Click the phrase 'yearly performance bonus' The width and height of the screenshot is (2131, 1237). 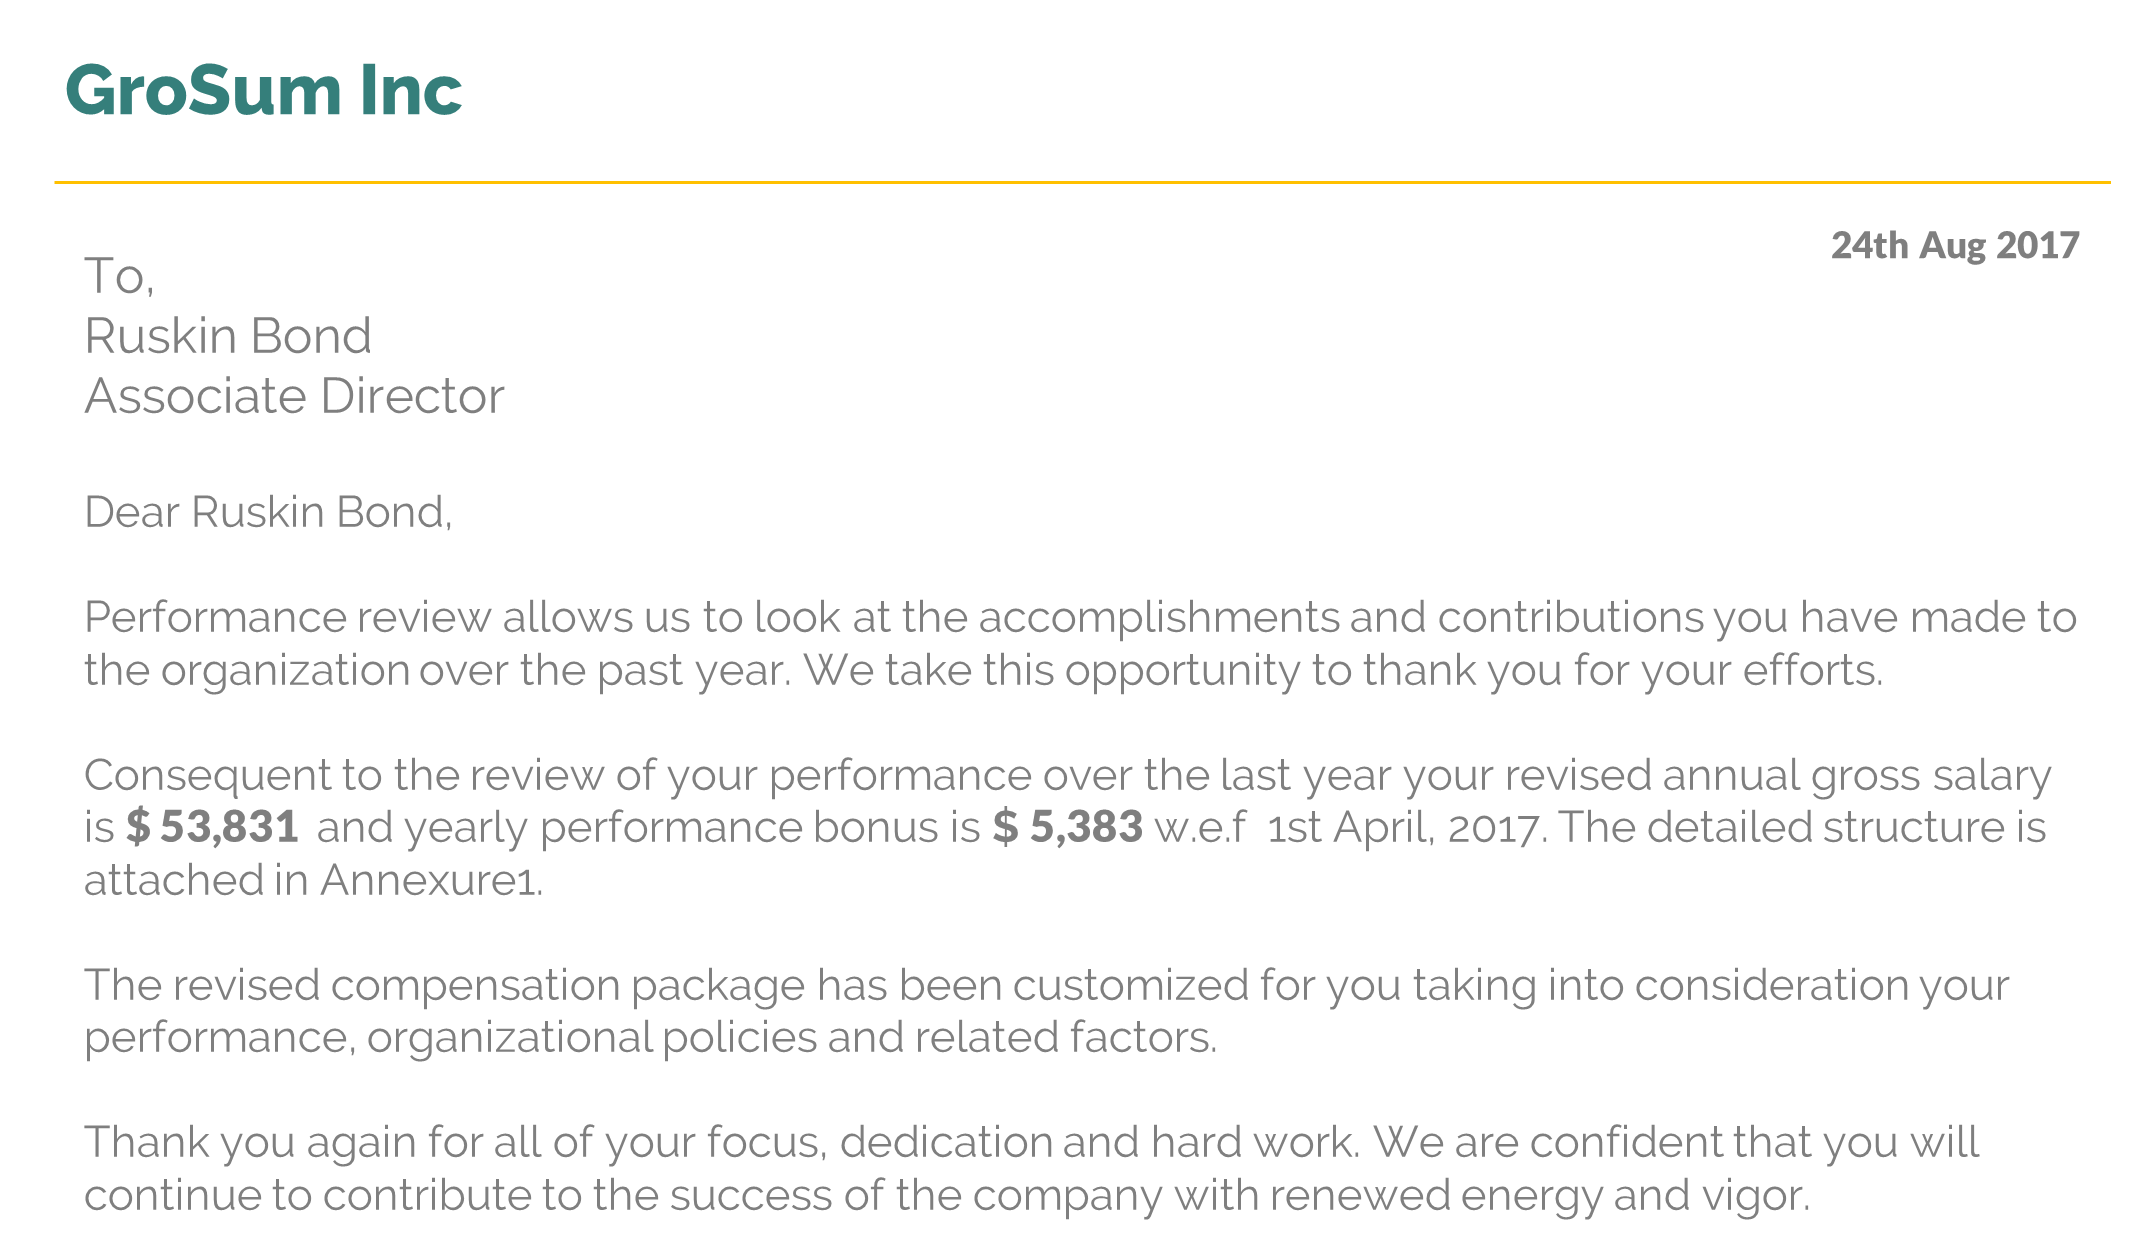(x=672, y=828)
